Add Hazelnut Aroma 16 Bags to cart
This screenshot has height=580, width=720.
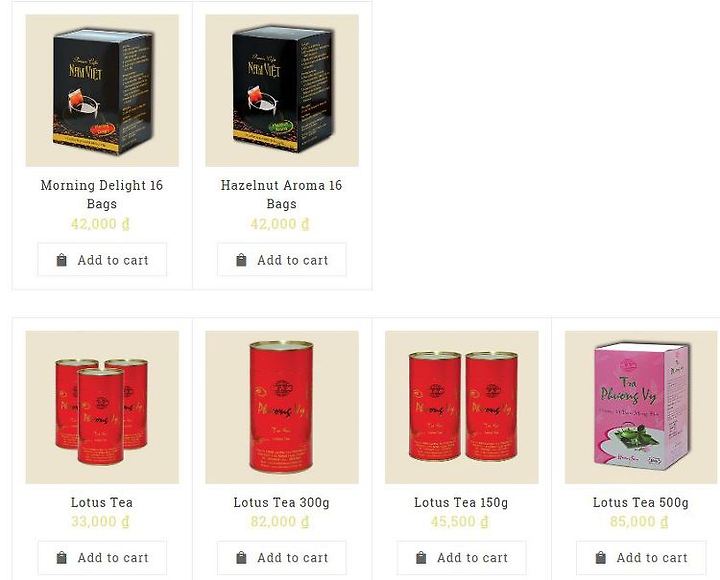[281, 260]
